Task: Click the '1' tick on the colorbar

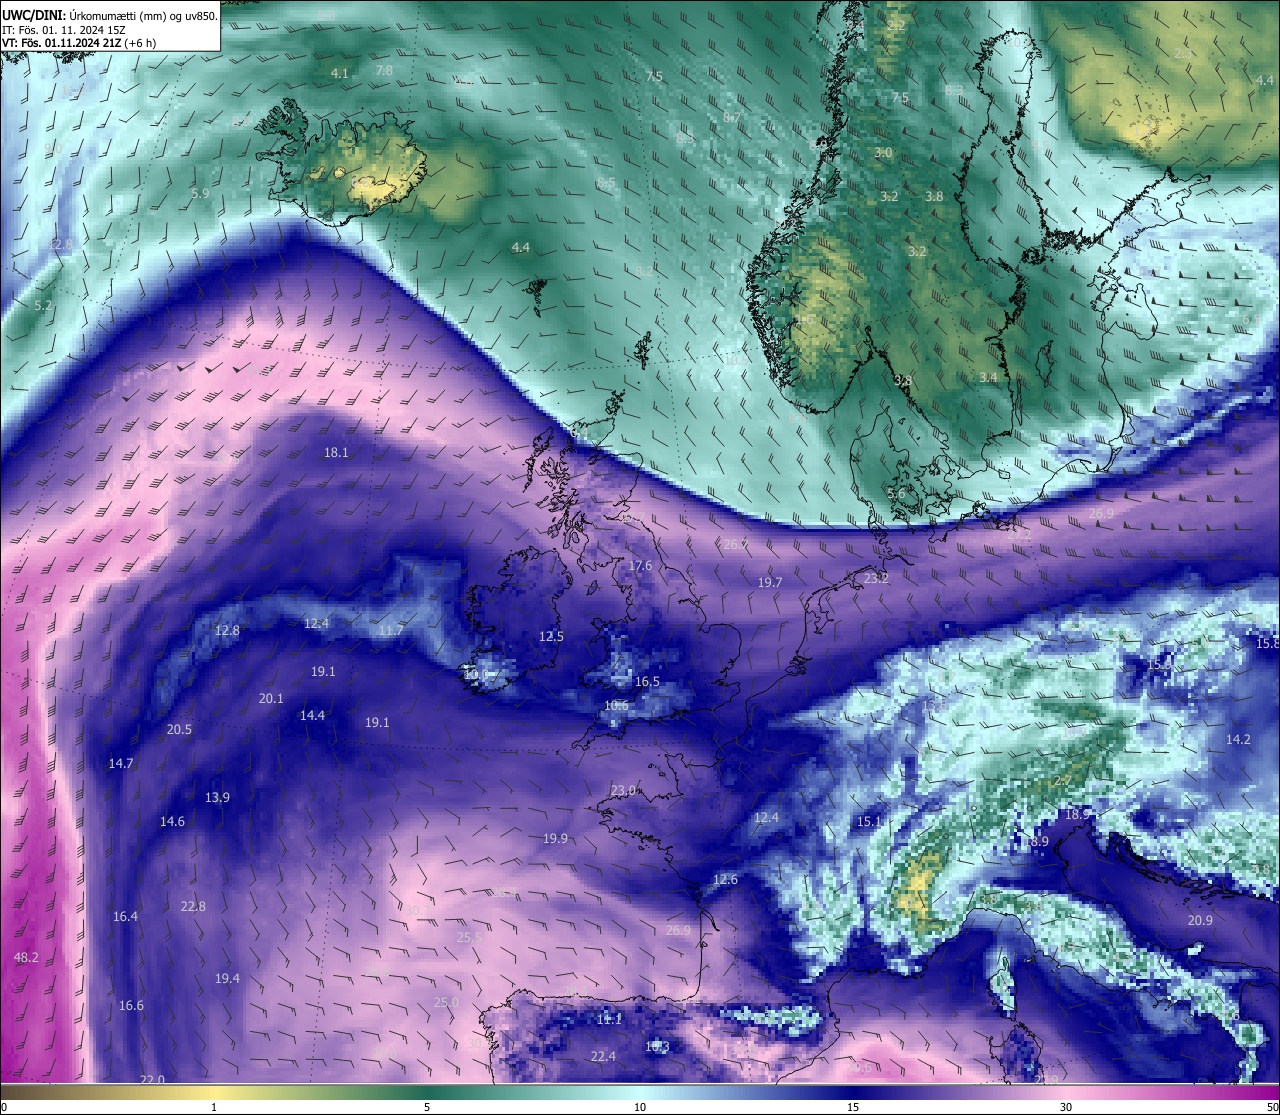Action: pyautogui.click(x=214, y=1107)
